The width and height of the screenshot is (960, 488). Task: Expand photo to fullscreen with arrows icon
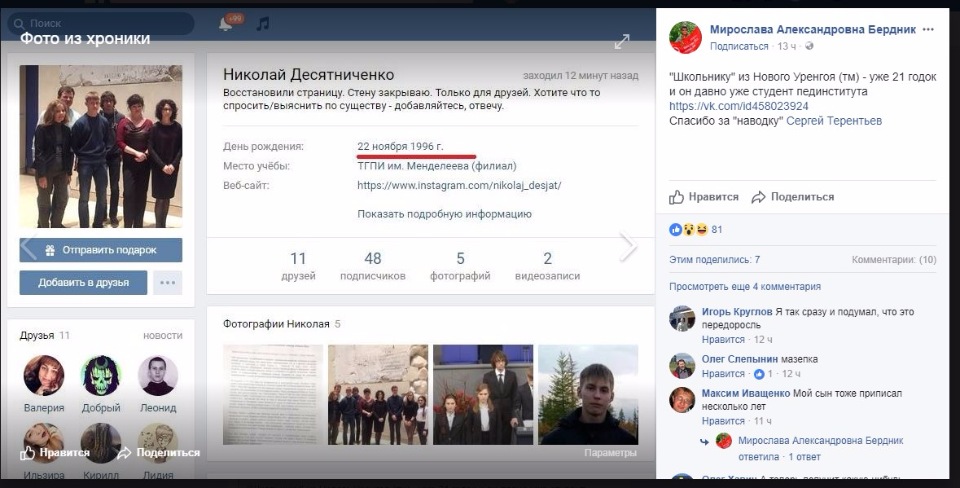pyautogui.click(x=622, y=42)
